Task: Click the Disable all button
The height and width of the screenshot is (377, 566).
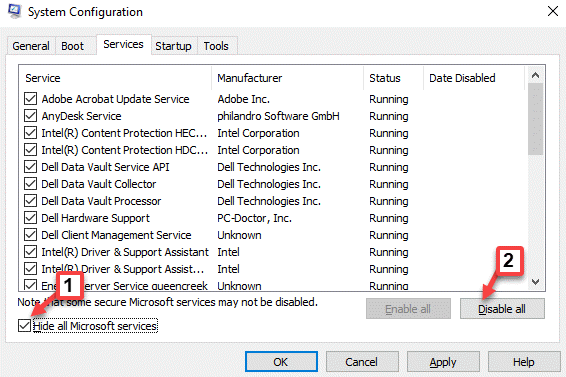Action: coord(502,309)
